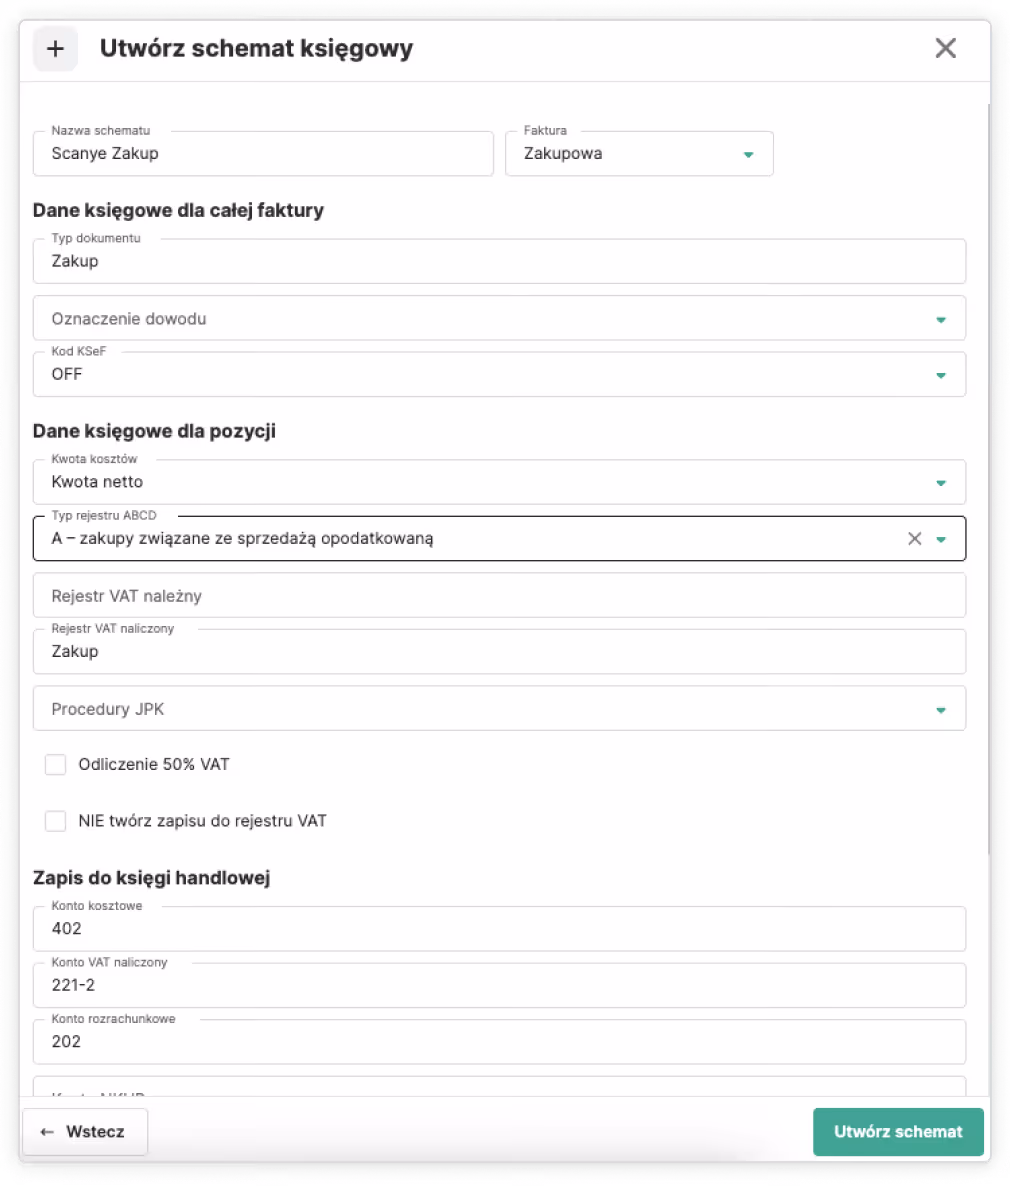
Task: Focus the Nazwa schematu input field
Action: 263,154
